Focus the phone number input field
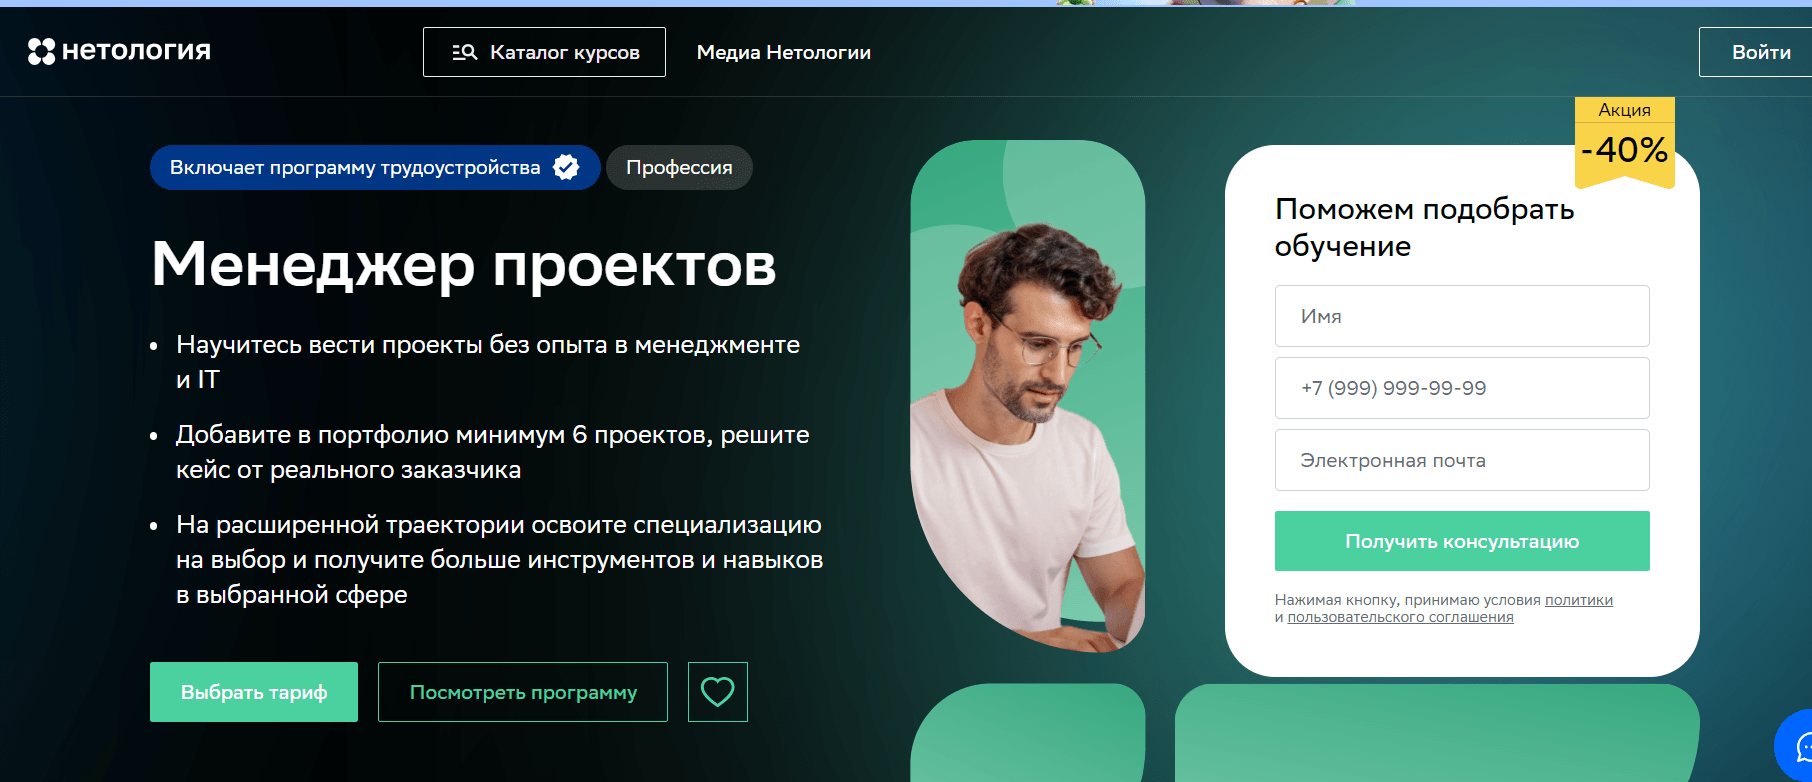 (x=1462, y=388)
